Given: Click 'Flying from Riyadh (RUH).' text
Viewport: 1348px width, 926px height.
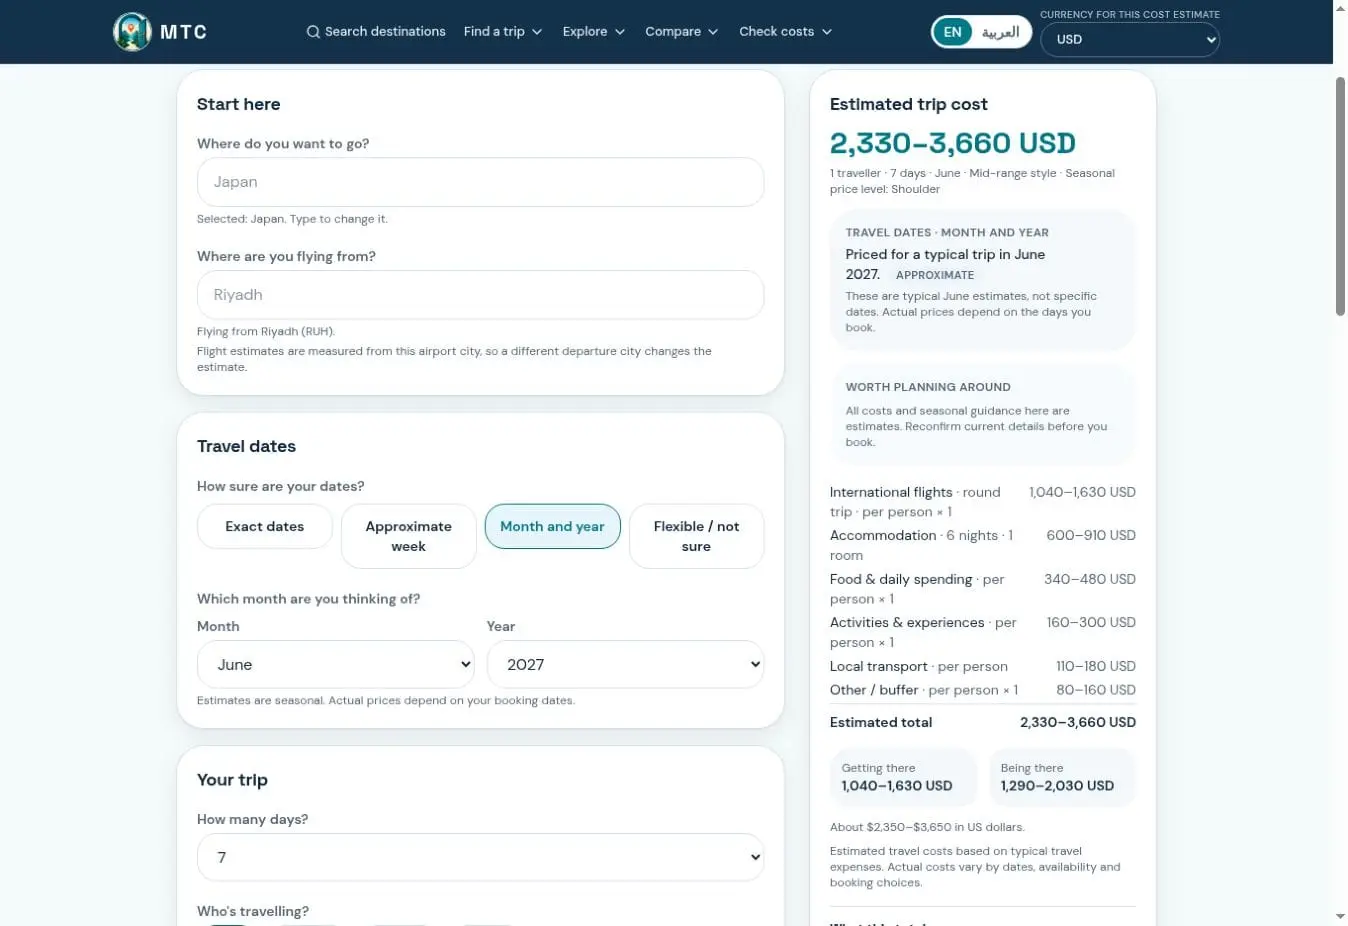Looking at the screenshot, I should tap(266, 332).
